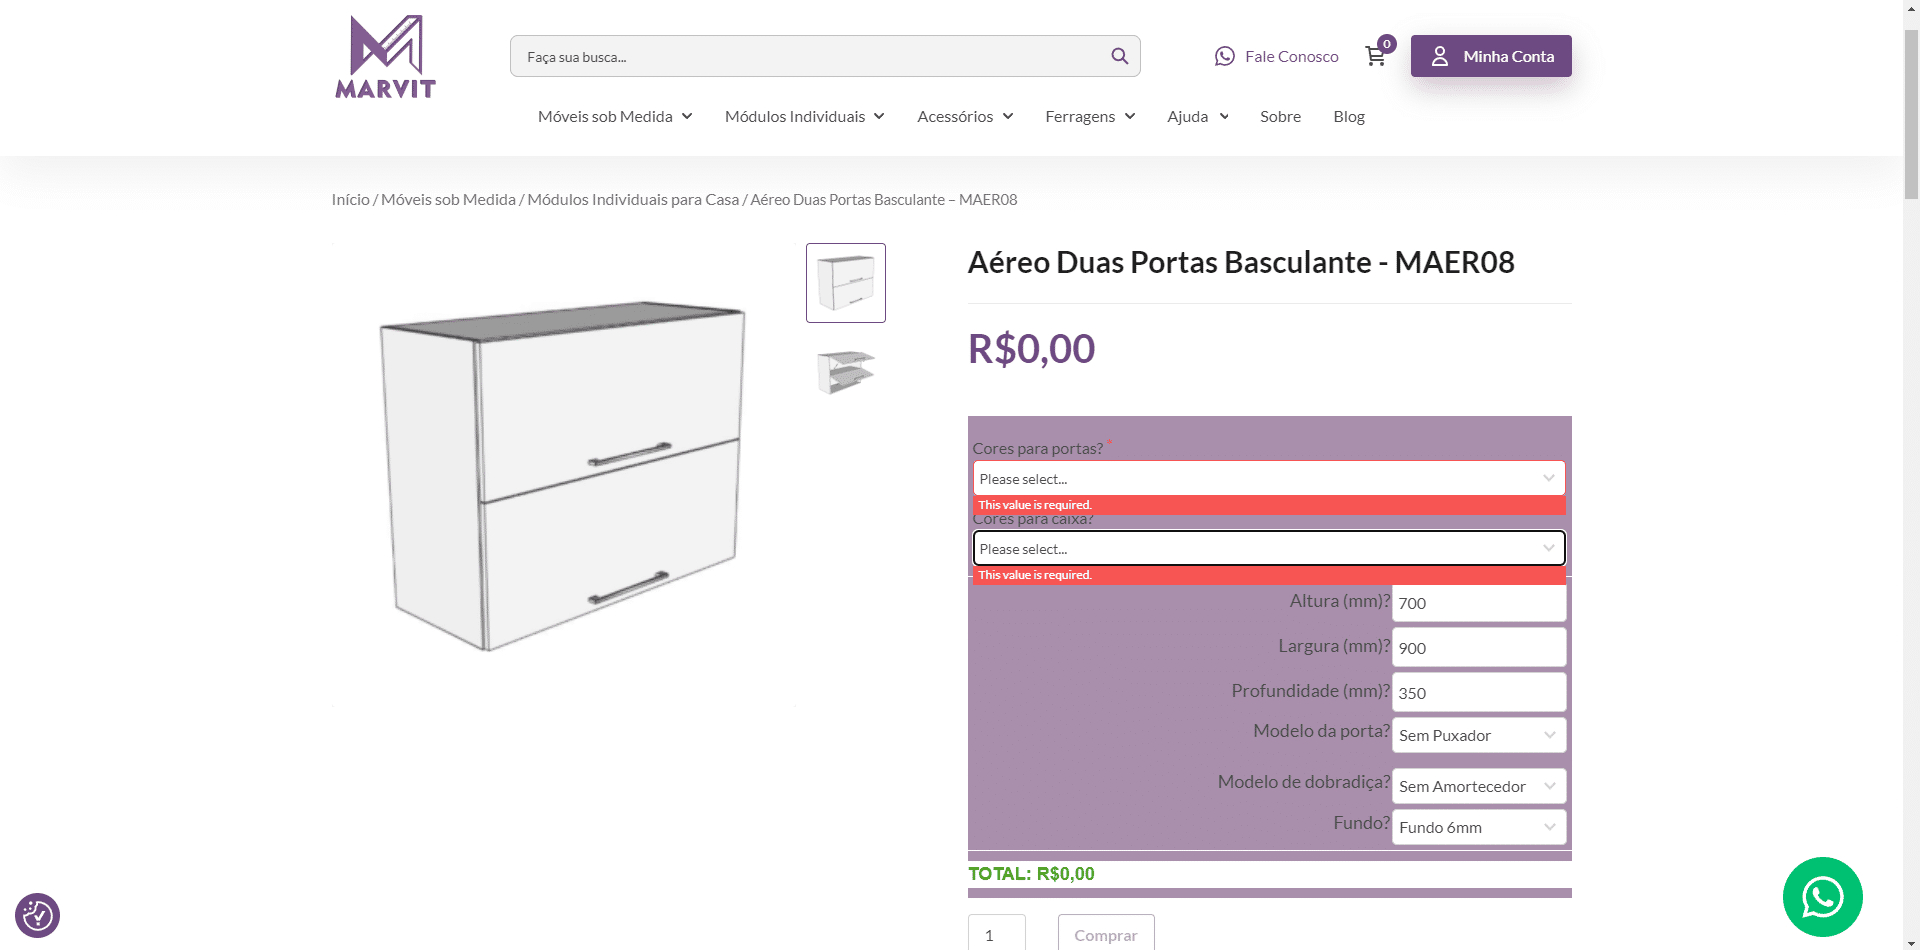Image resolution: width=1920 pixels, height=950 pixels.
Task: Open the Modelo da porta dropdown
Action: coord(1478,735)
